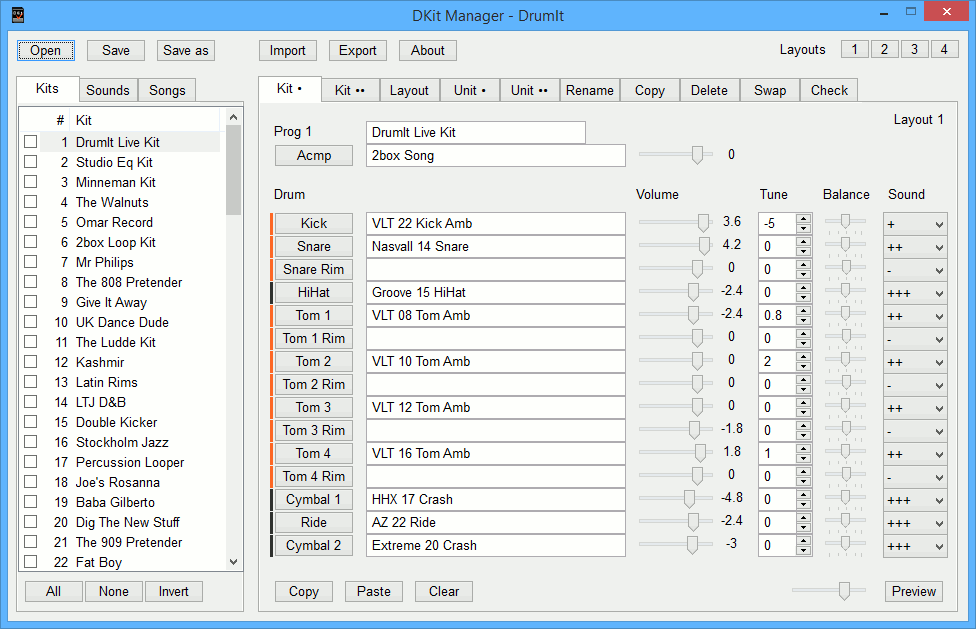Switch to the Kit •• tab
Screen dimensions: 976x629
pyautogui.click(x=349, y=90)
